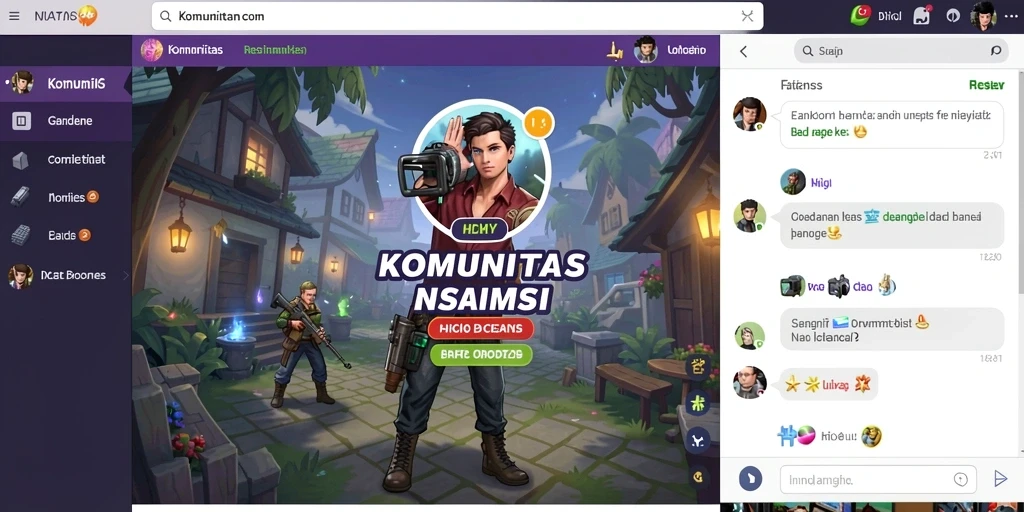Click the Inndamghe message input field

click(878, 479)
